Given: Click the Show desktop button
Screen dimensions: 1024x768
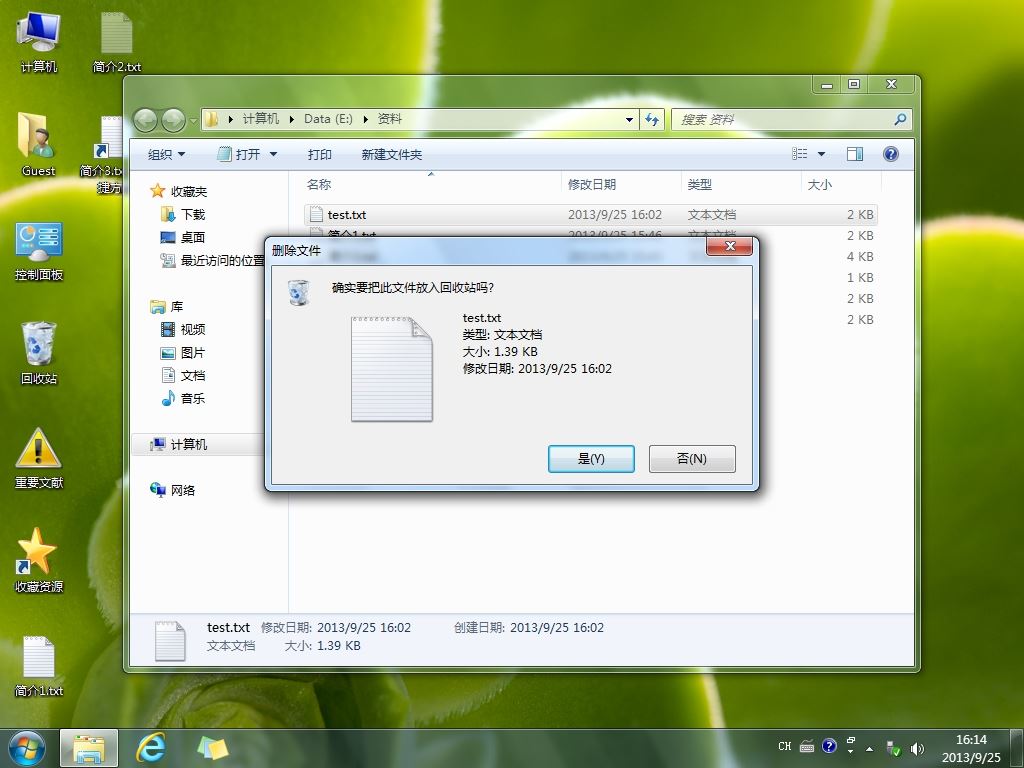Looking at the screenshot, I should [1017, 748].
